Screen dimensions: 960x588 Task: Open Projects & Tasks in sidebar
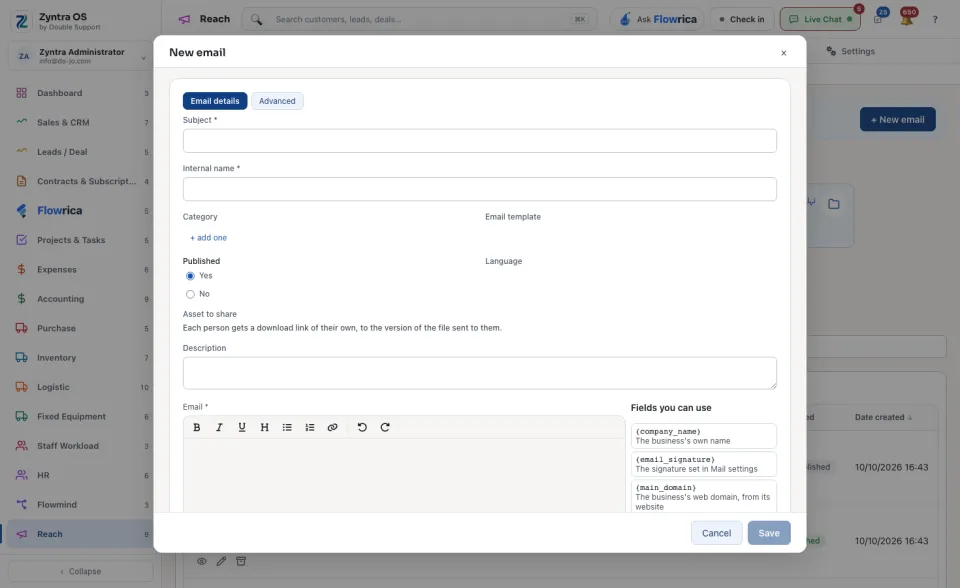(x=81, y=240)
